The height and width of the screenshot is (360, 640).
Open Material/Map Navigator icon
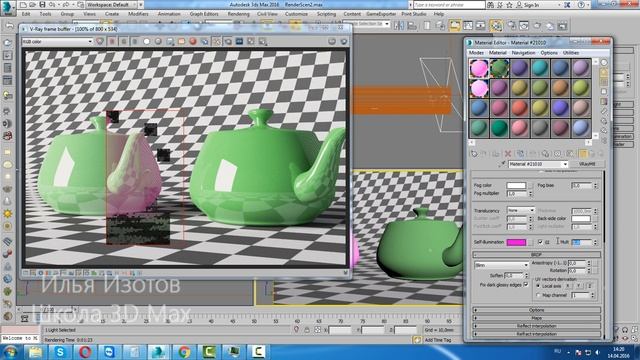pyautogui.click(x=604, y=140)
